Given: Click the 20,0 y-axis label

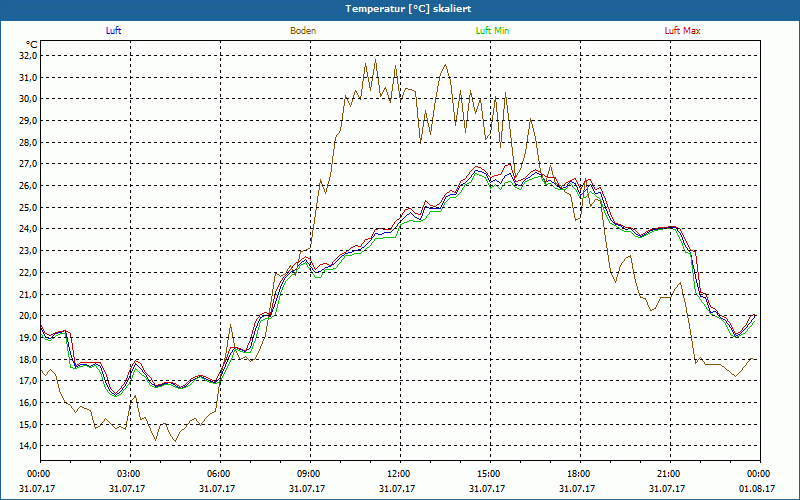Looking at the screenshot, I should coord(28,316).
